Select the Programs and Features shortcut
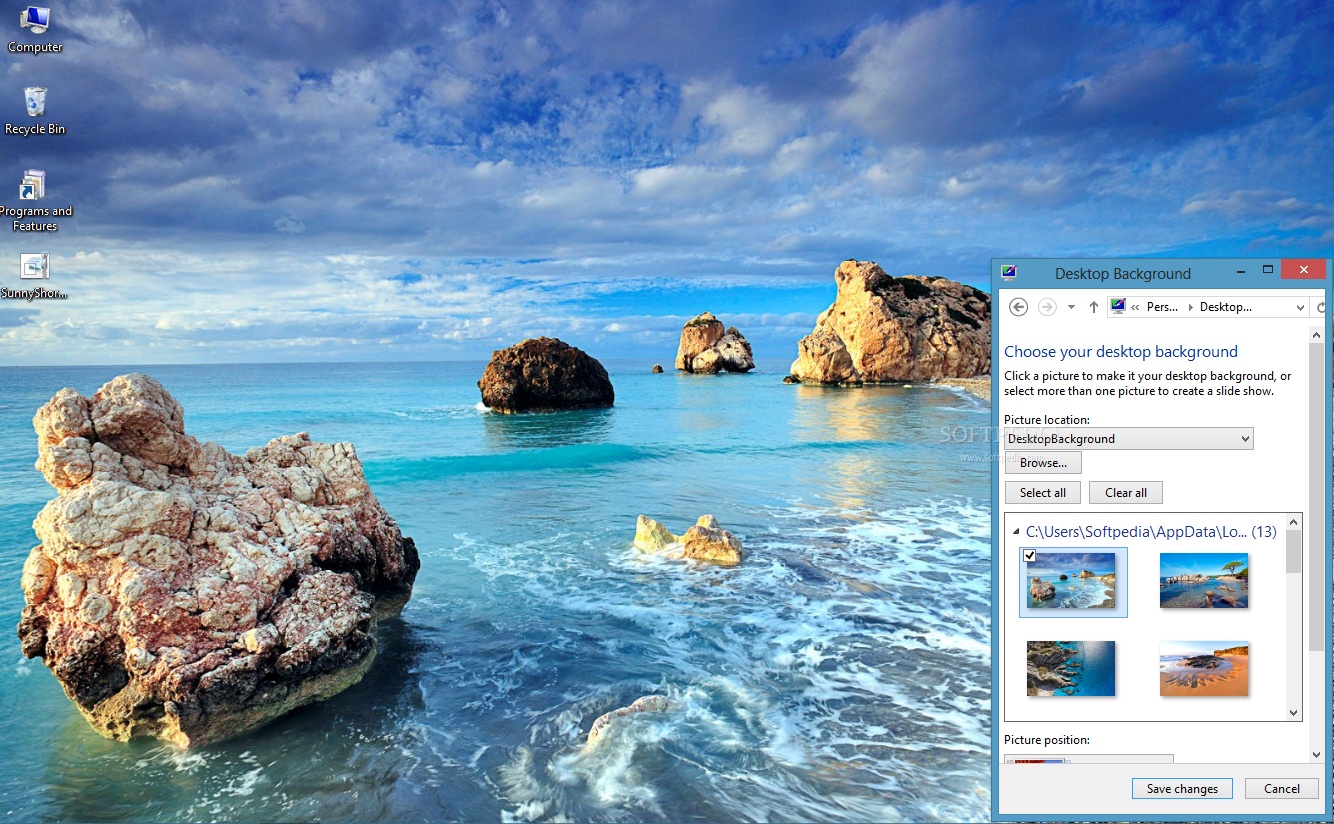1334x824 pixels. (35, 201)
